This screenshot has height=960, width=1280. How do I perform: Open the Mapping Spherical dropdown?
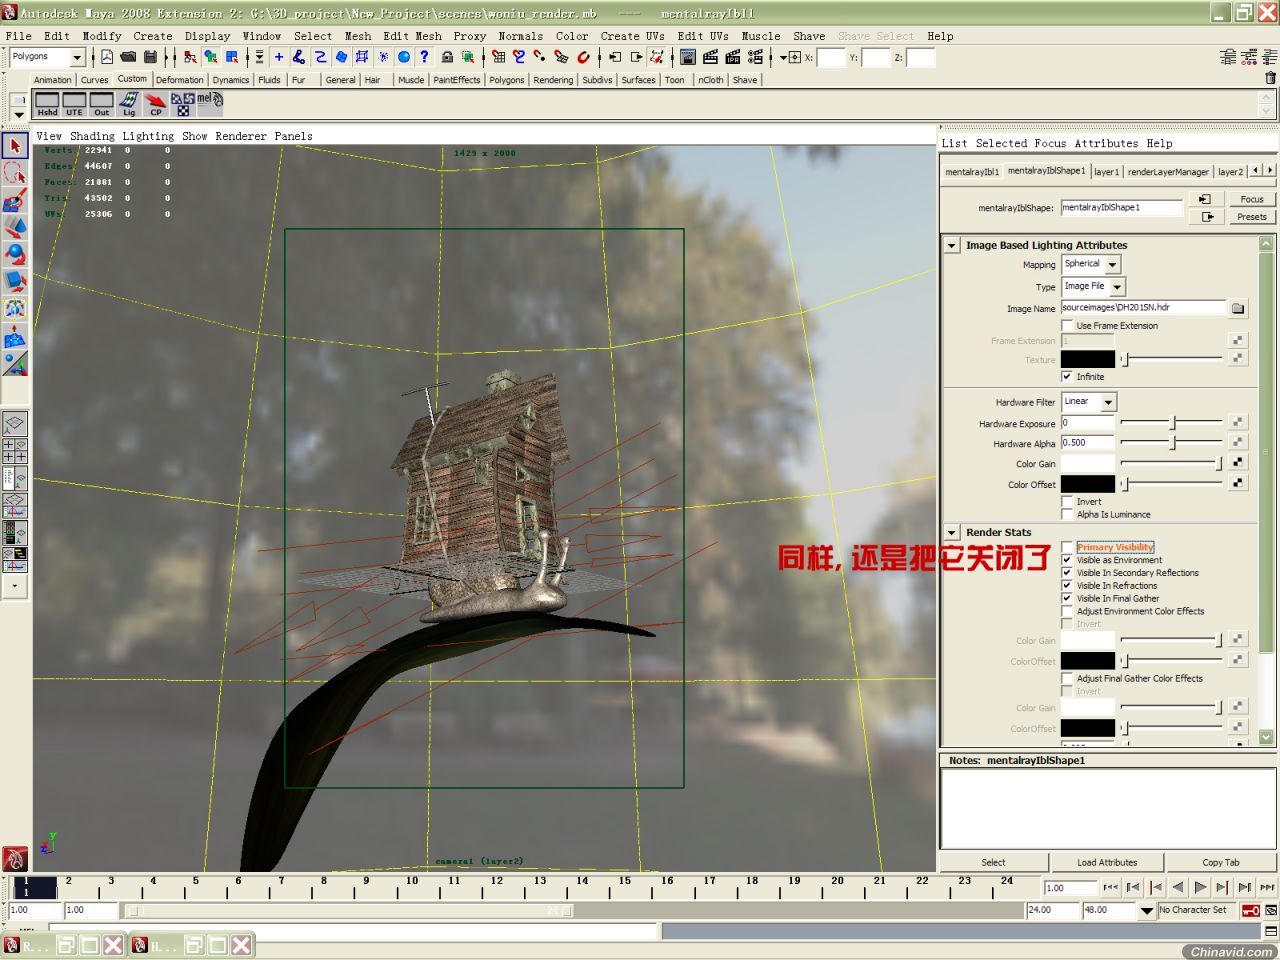pos(1091,264)
